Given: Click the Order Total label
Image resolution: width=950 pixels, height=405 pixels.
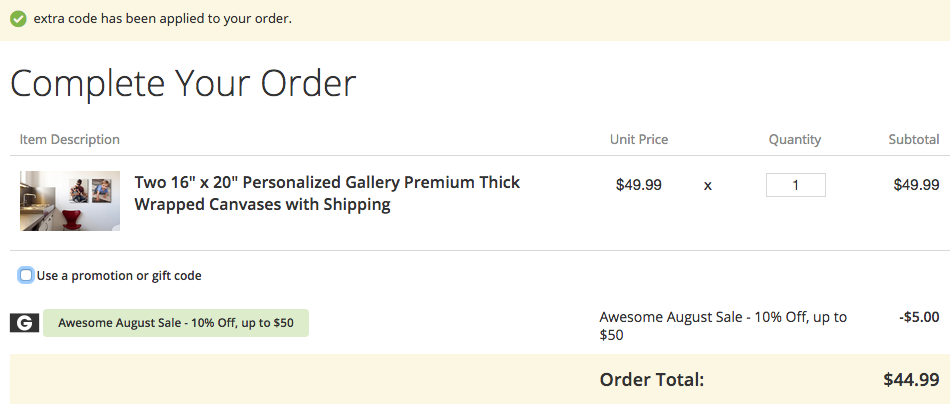Looking at the screenshot, I should coord(652,380).
